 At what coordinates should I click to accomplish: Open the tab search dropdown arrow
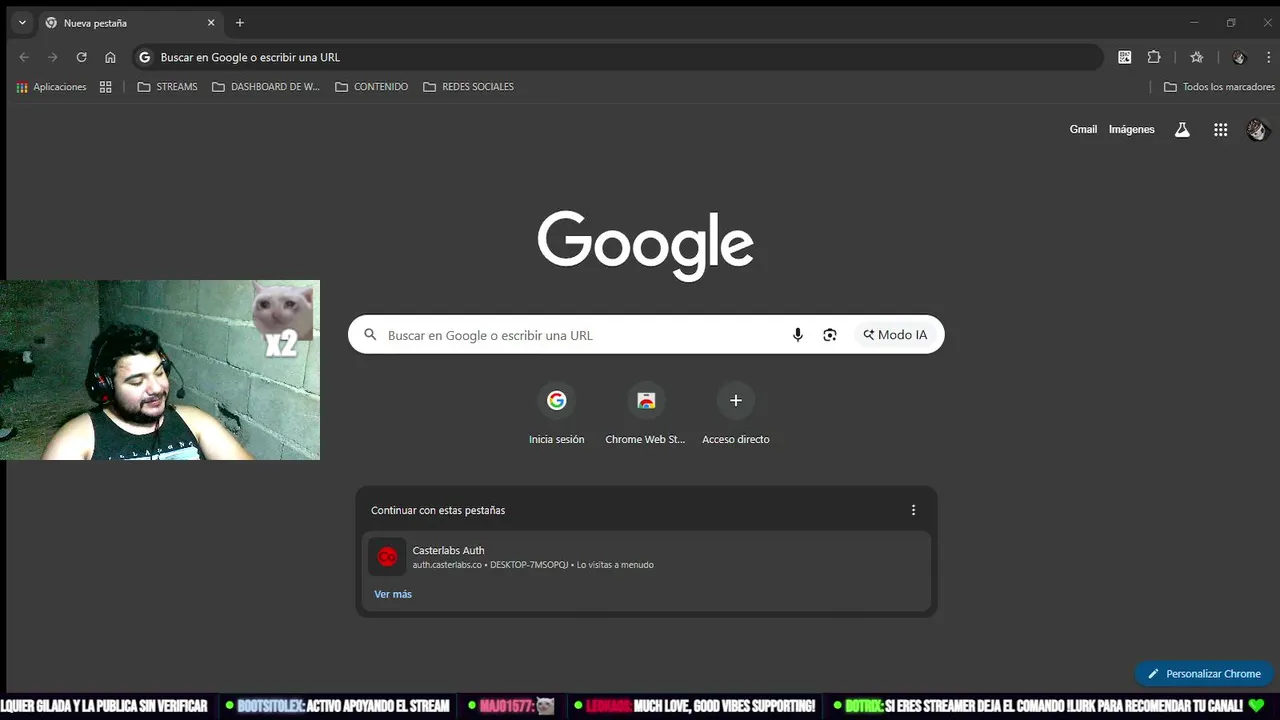coord(22,23)
